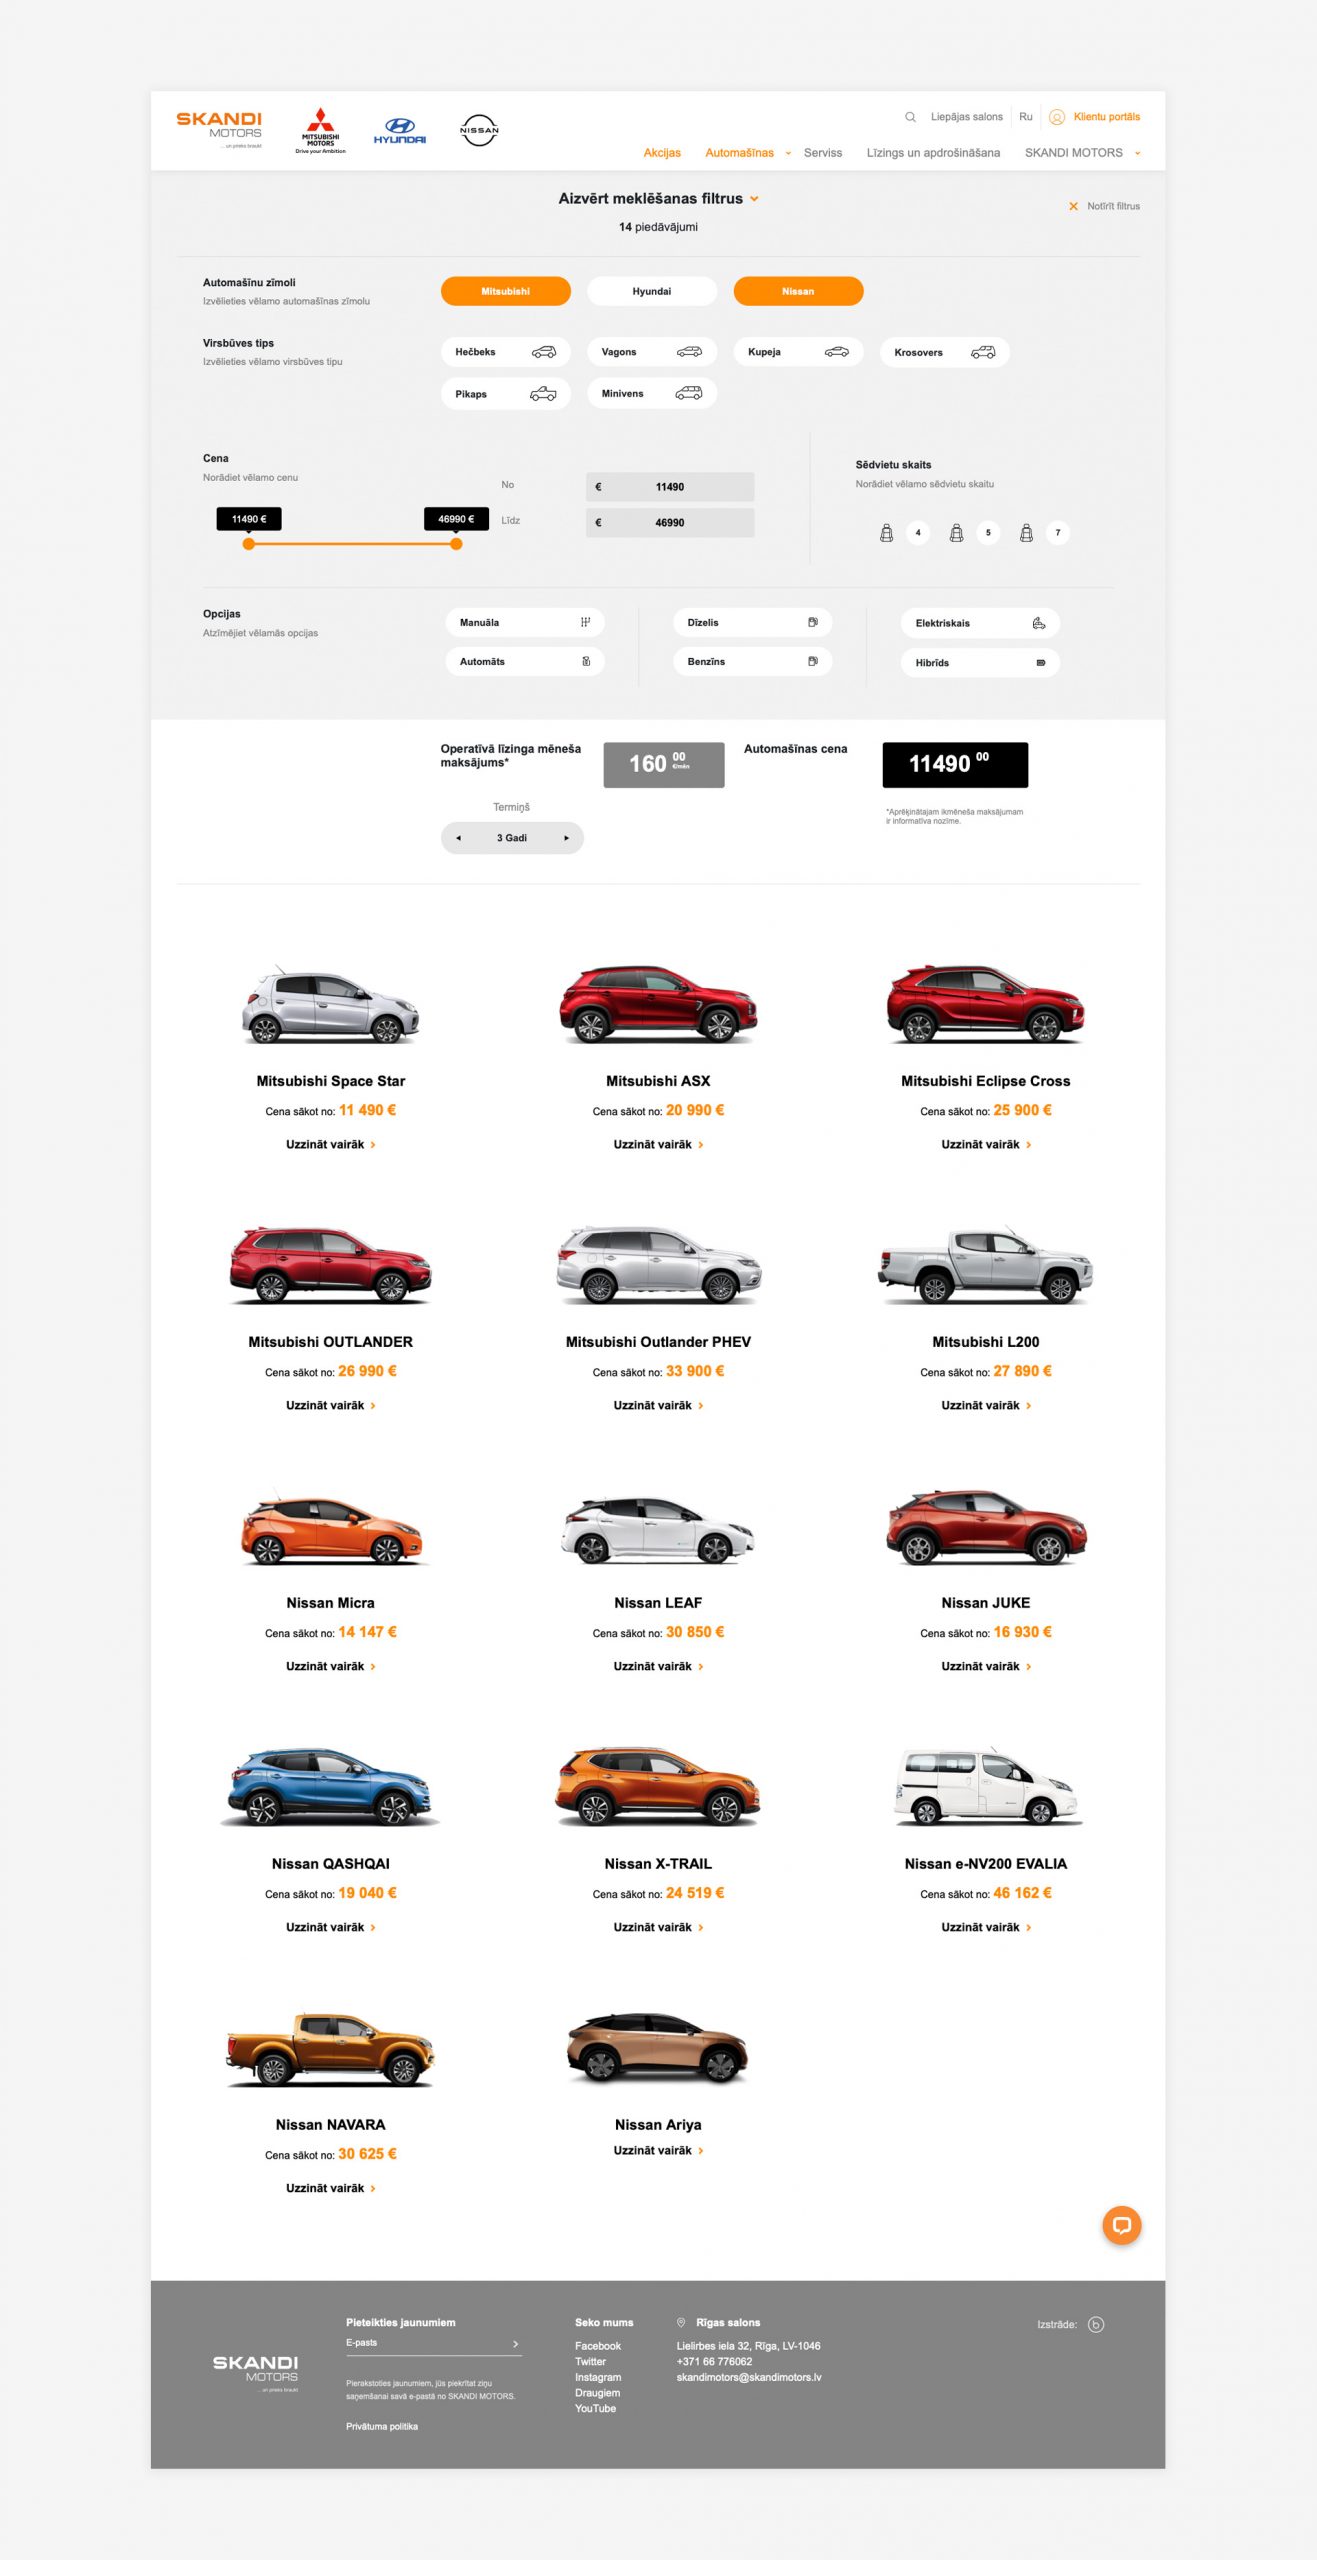Open the Serviss menu item
Screen dimensions: 1317x2560
click(823, 153)
